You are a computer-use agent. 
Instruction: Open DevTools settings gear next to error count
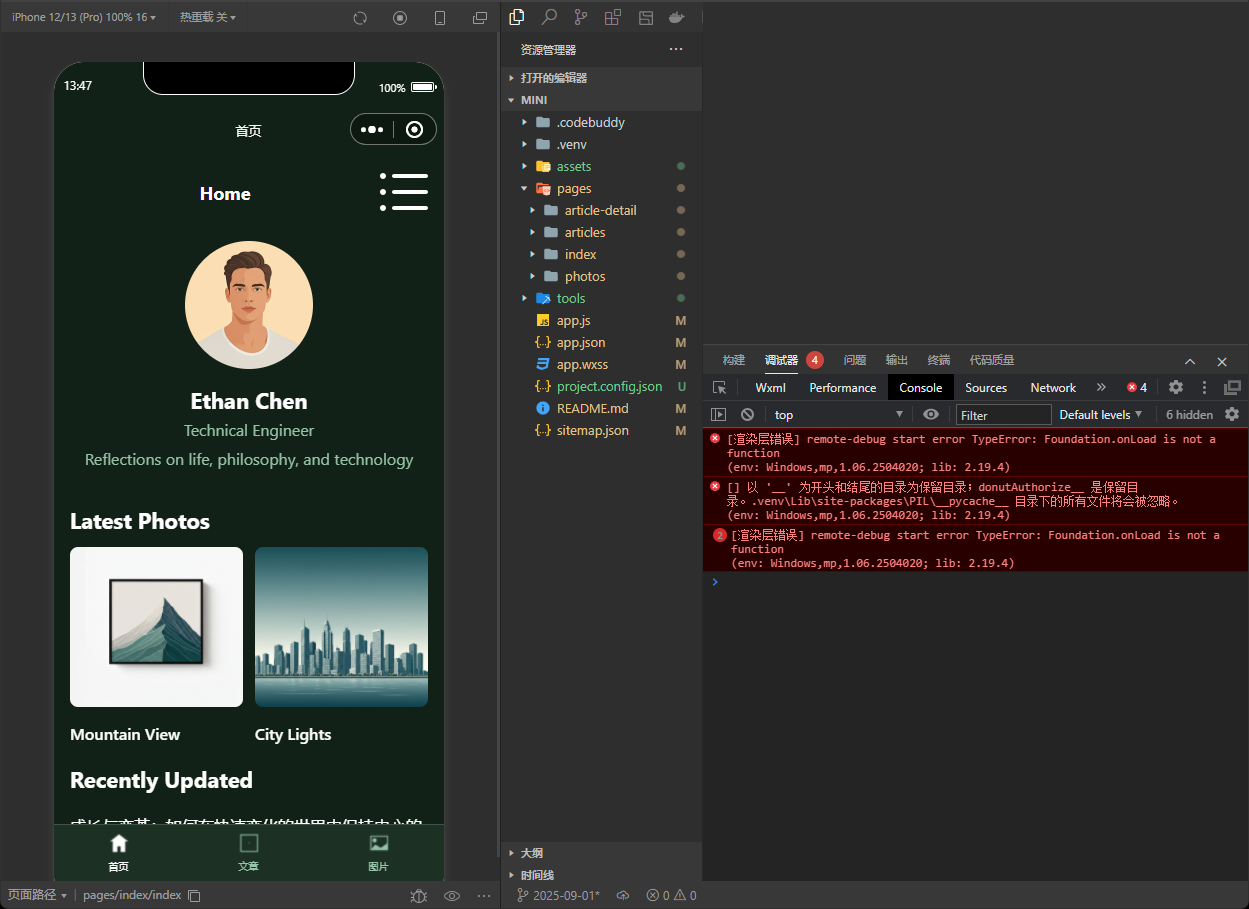[x=1176, y=387]
